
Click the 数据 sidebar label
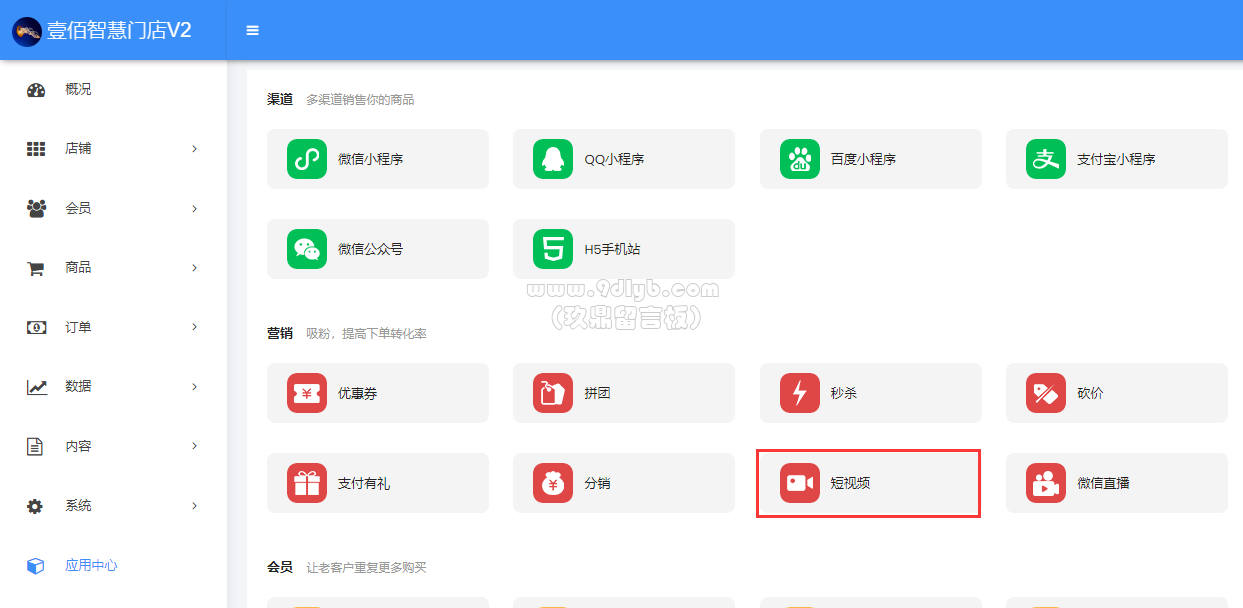(x=78, y=387)
